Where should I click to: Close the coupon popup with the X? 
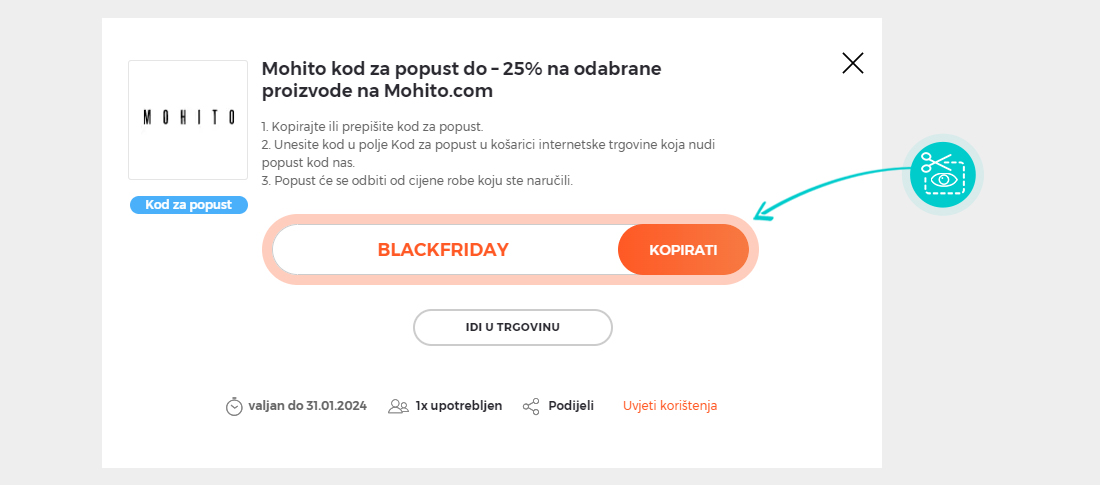(852, 63)
